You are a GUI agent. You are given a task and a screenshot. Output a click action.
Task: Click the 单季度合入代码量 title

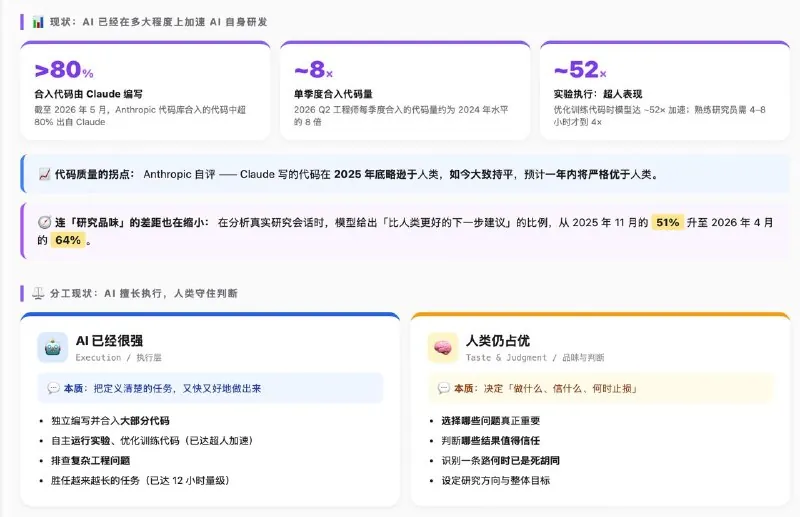point(333,94)
